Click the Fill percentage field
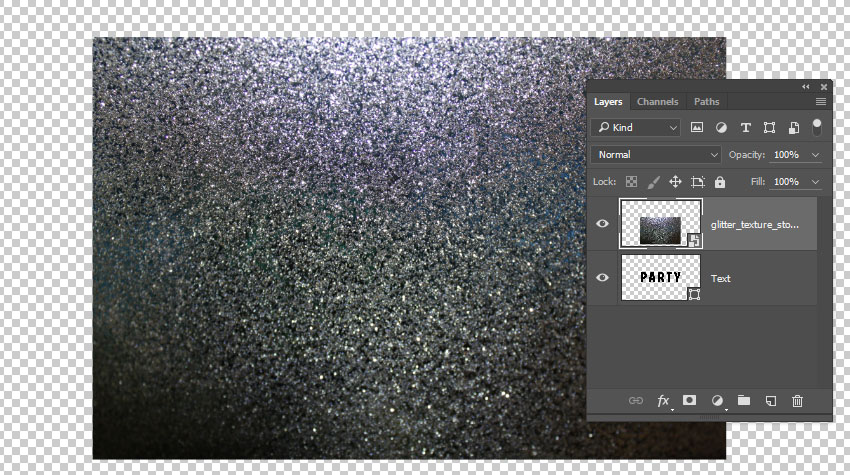 point(787,182)
